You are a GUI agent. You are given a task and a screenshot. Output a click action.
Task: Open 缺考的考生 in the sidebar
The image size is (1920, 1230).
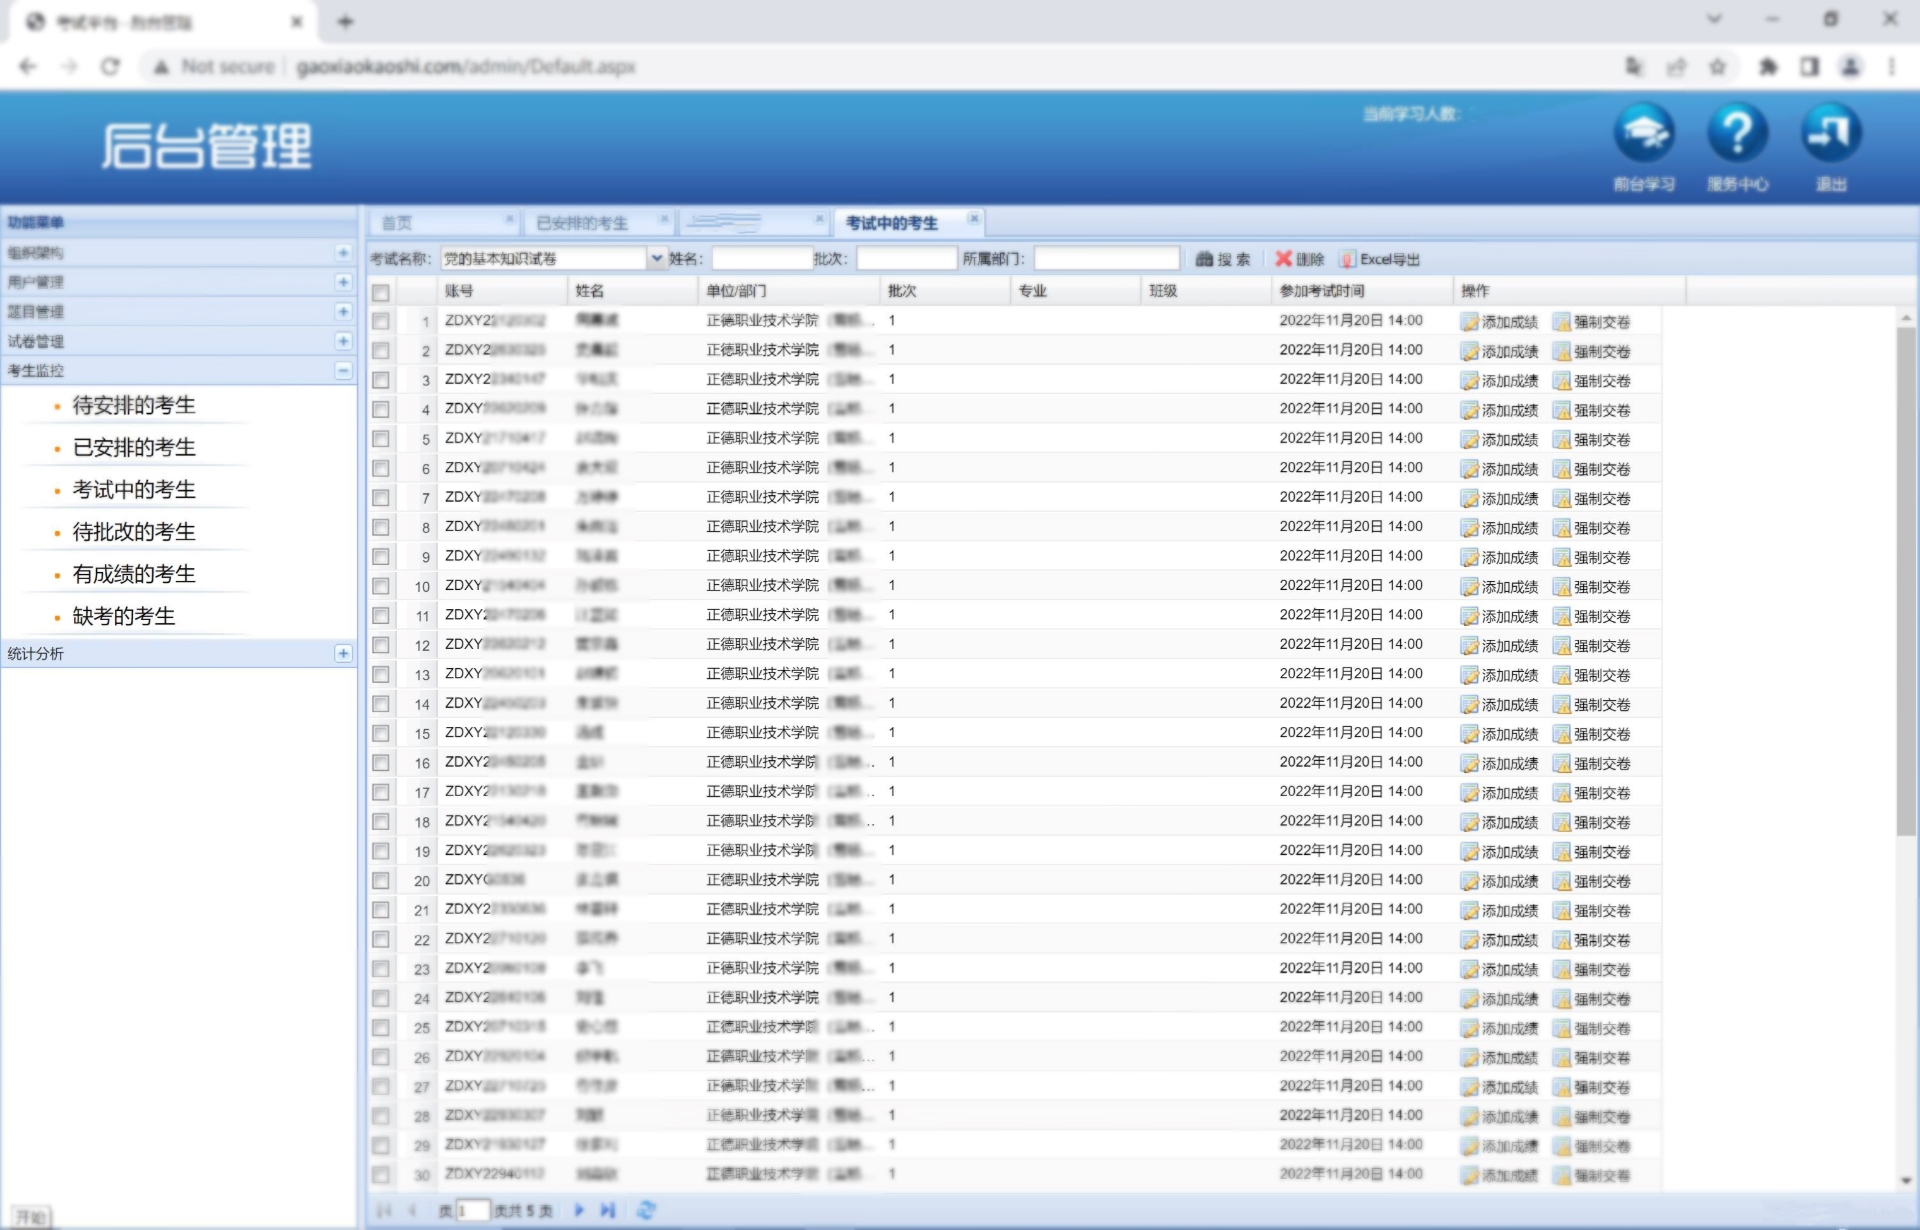124,616
